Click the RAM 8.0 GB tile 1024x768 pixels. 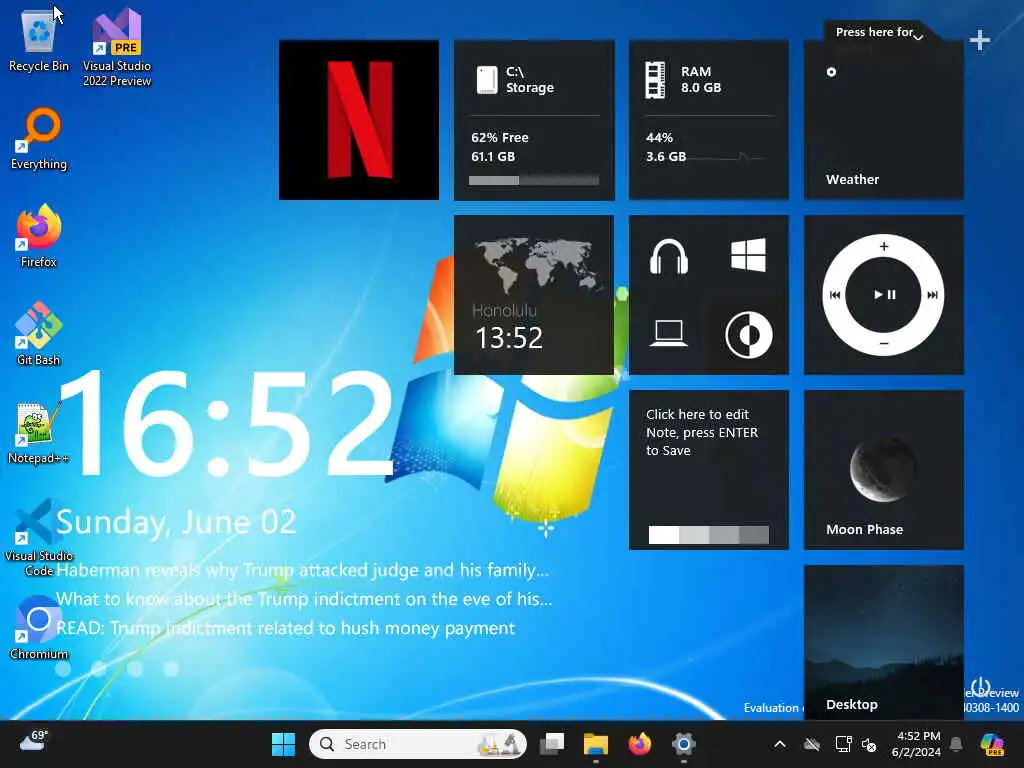tap(709, 120)
